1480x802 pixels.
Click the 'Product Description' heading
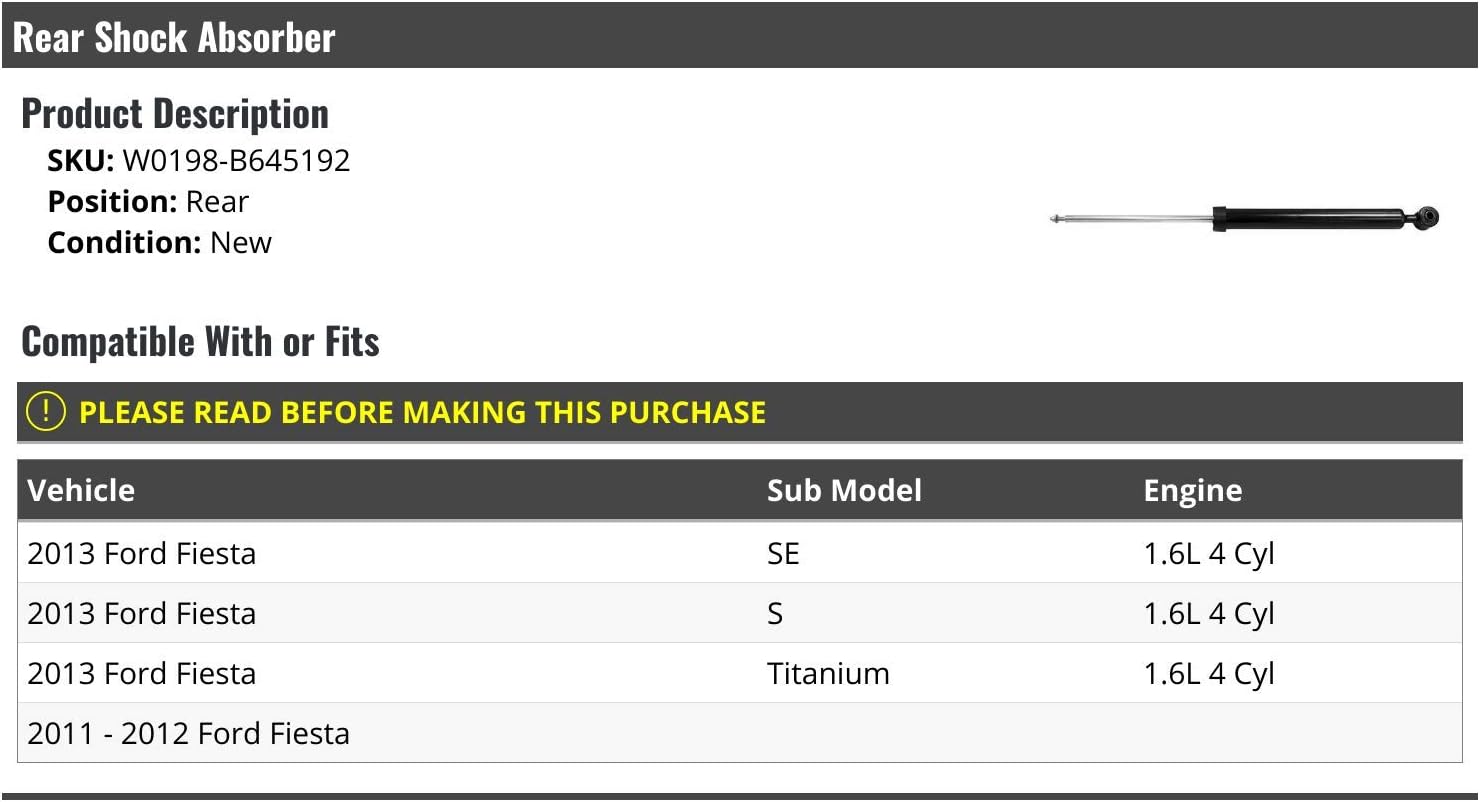[175, 114]
